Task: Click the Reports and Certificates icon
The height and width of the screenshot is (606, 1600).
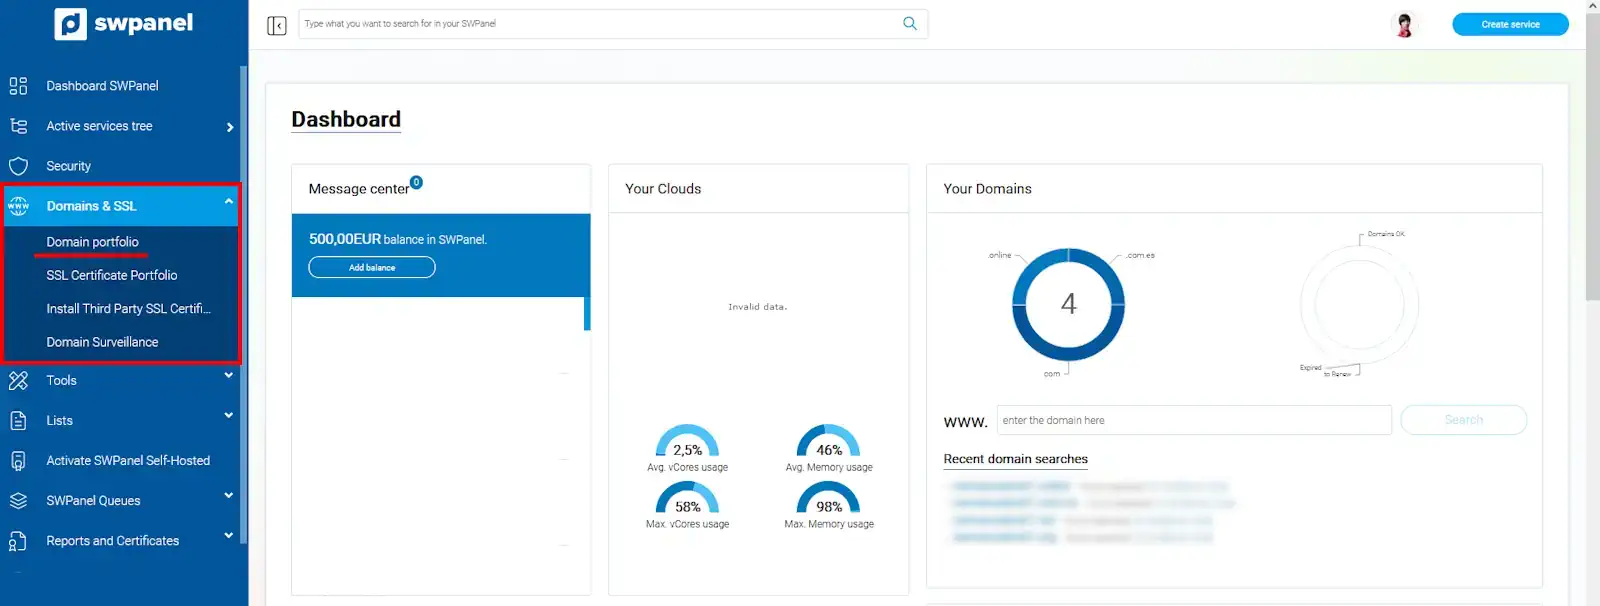Action: [x=18, y=541]
